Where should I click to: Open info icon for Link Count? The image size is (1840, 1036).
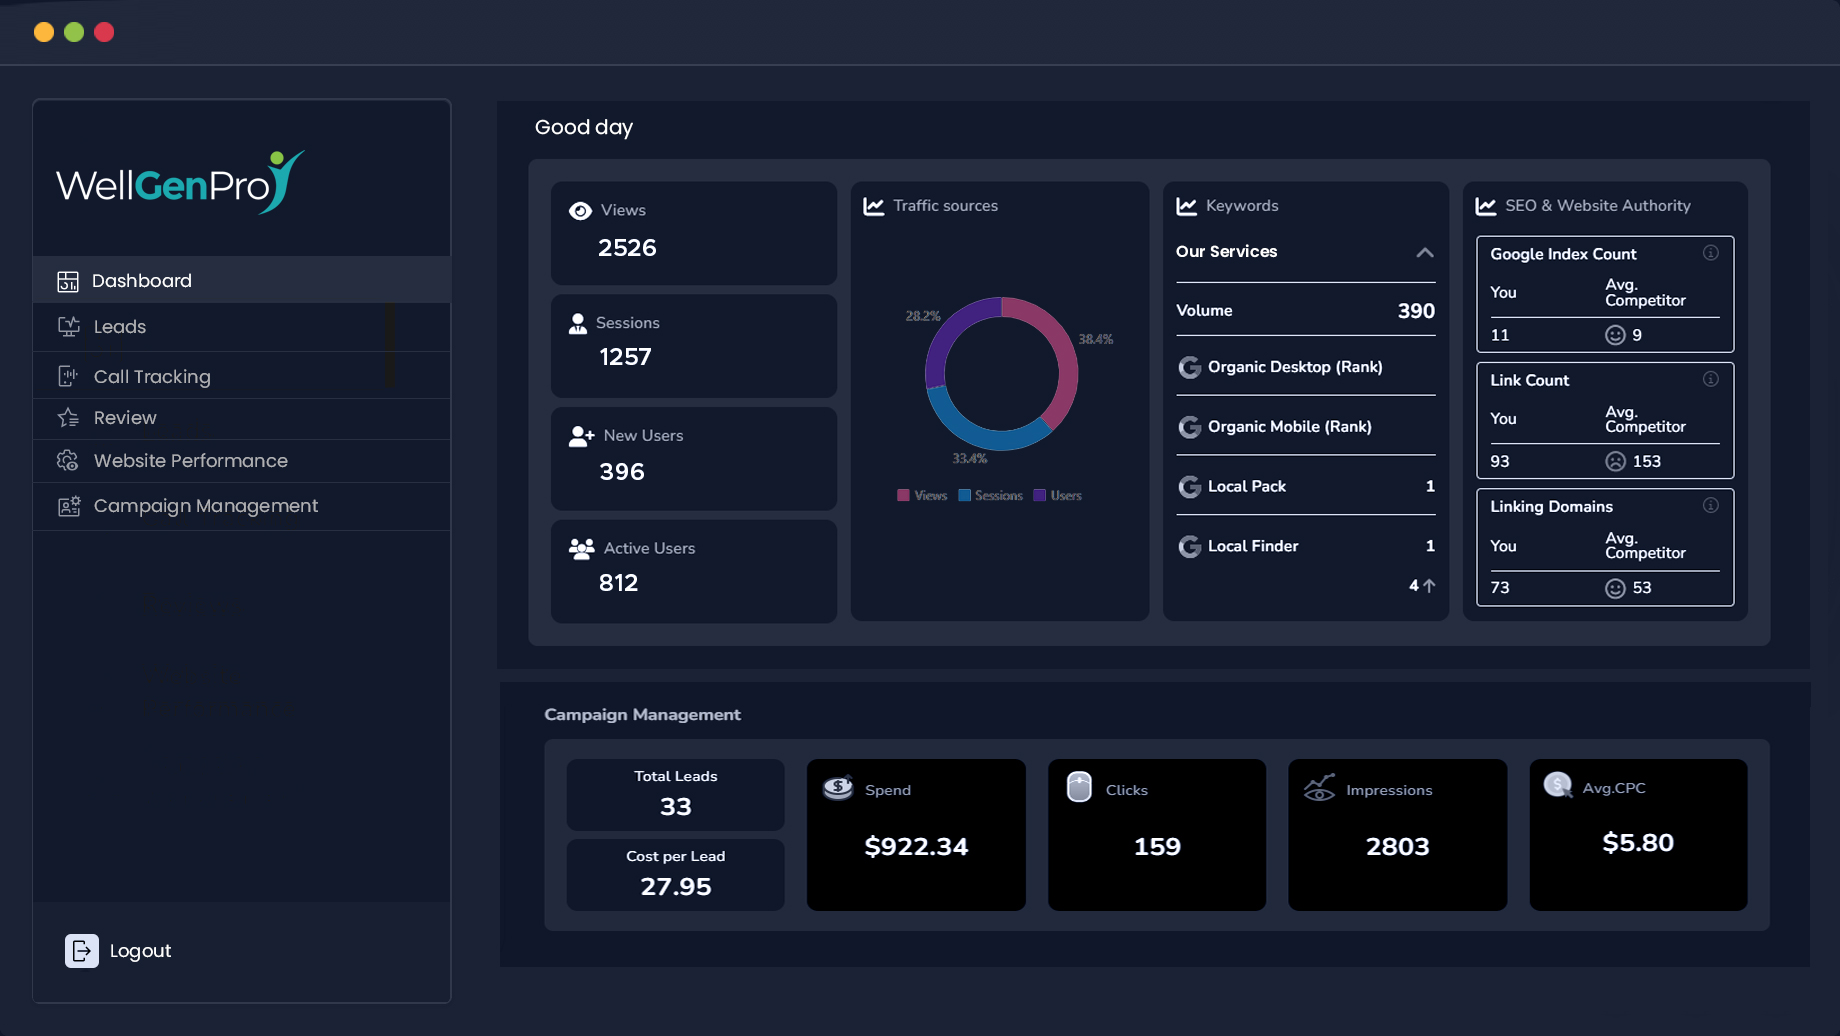point(1711,379)
